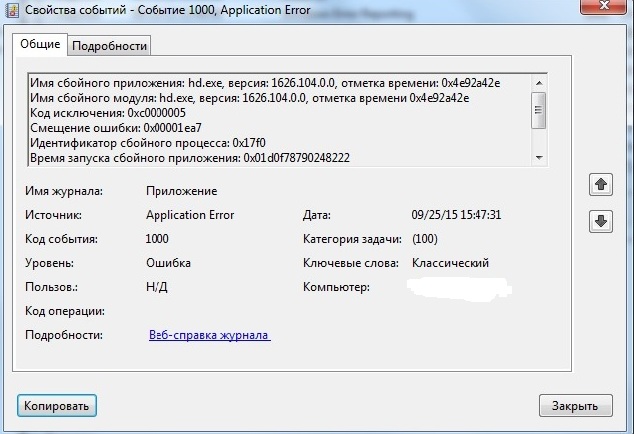Viewport: 634px width, 434px height.
Task: Click the Ключевые слова value Классический
Action: click(x=450, y=263)
